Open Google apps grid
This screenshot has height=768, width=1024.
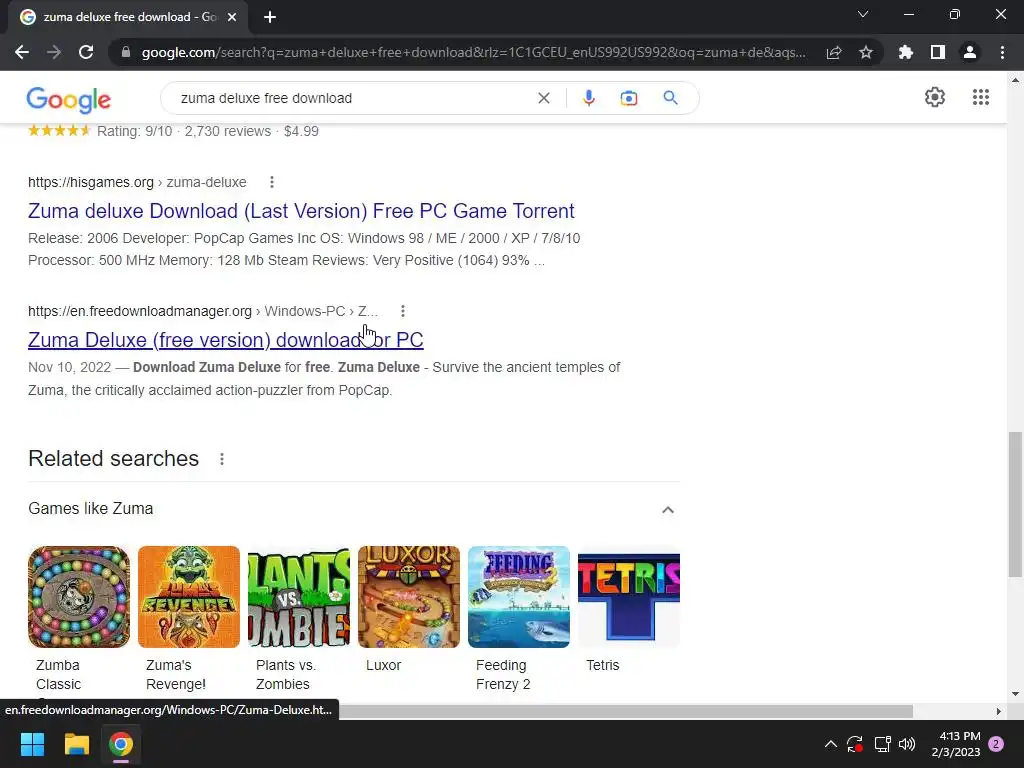pyautogui.click(x=980, y=97)
